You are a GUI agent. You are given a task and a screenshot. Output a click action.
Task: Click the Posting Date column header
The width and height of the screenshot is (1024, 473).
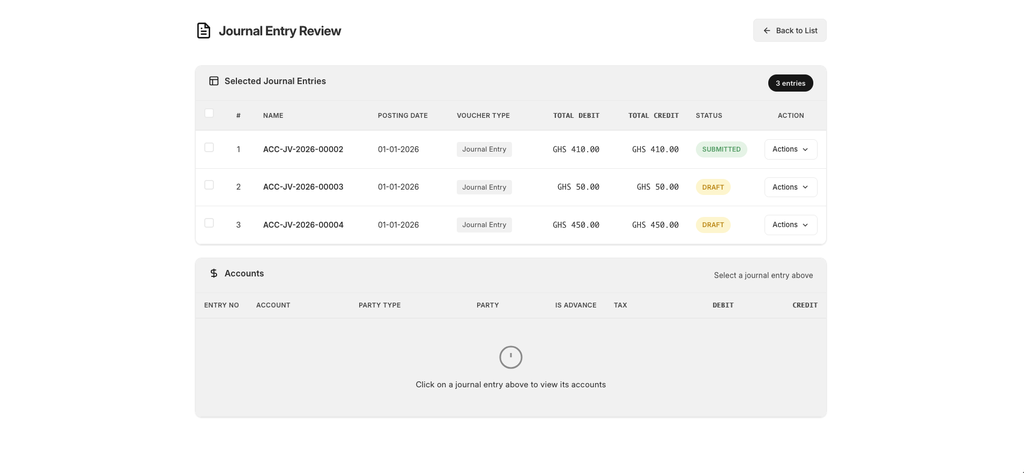(x=402, y=116)
